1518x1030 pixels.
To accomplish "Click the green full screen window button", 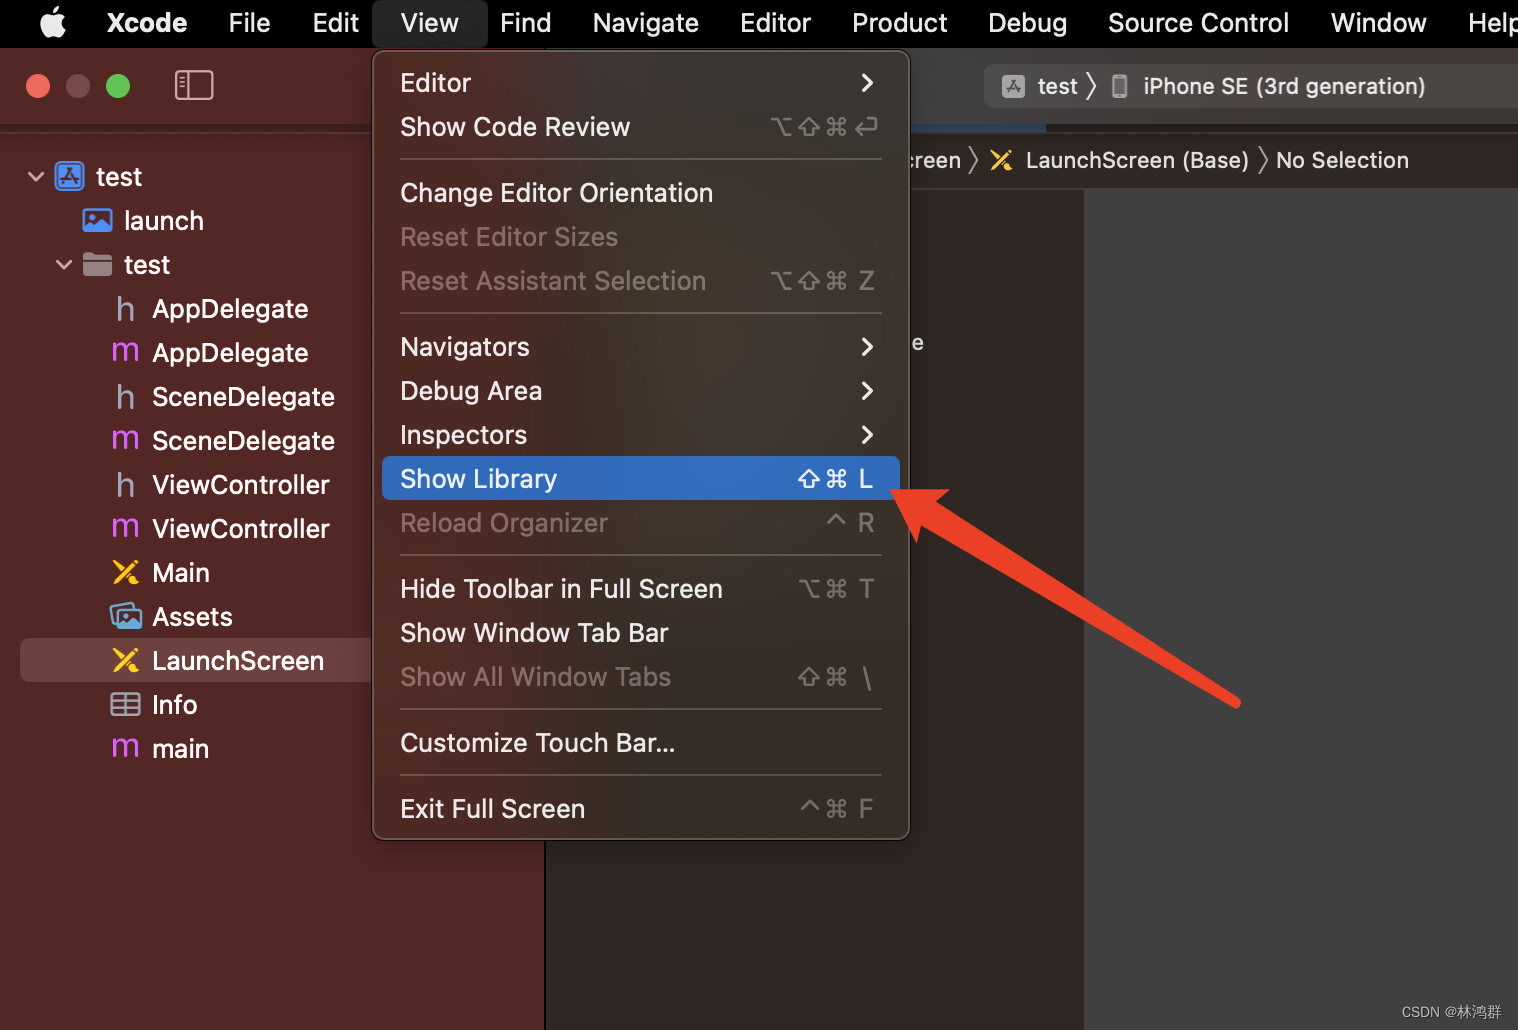I will [118, 86].
